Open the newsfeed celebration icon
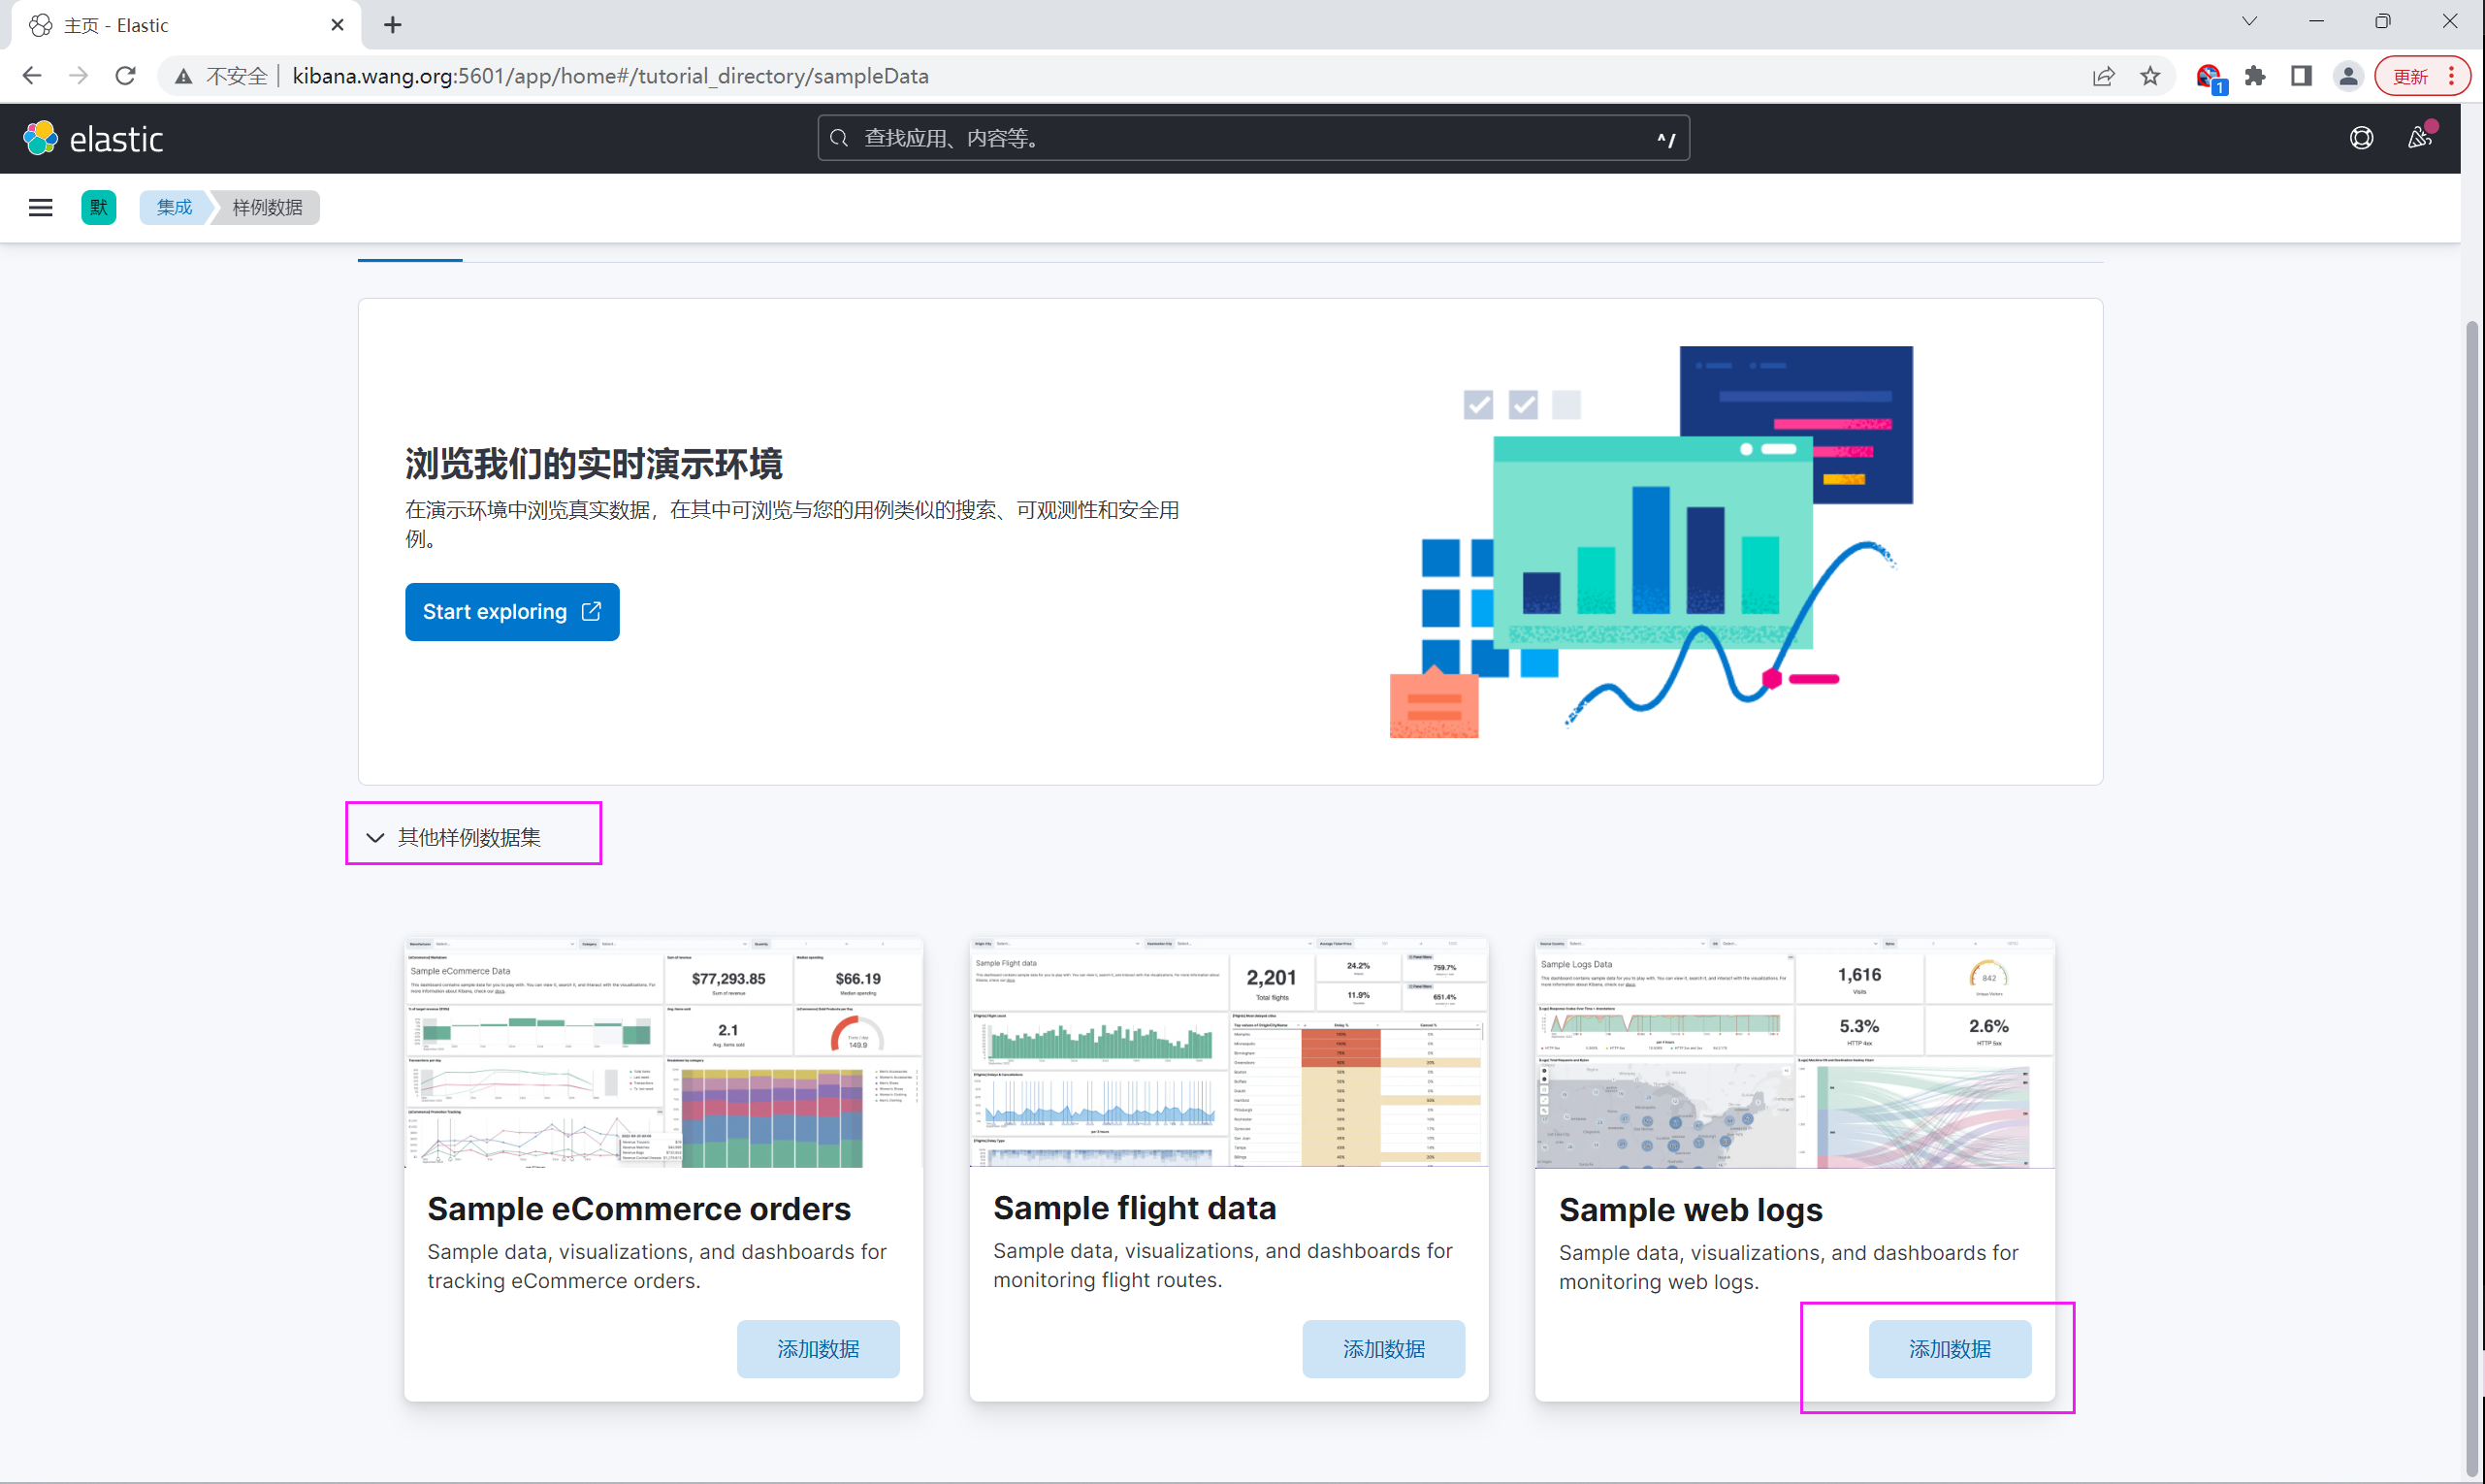This screenshot has height=1484, width=2485. point(2420,138)
